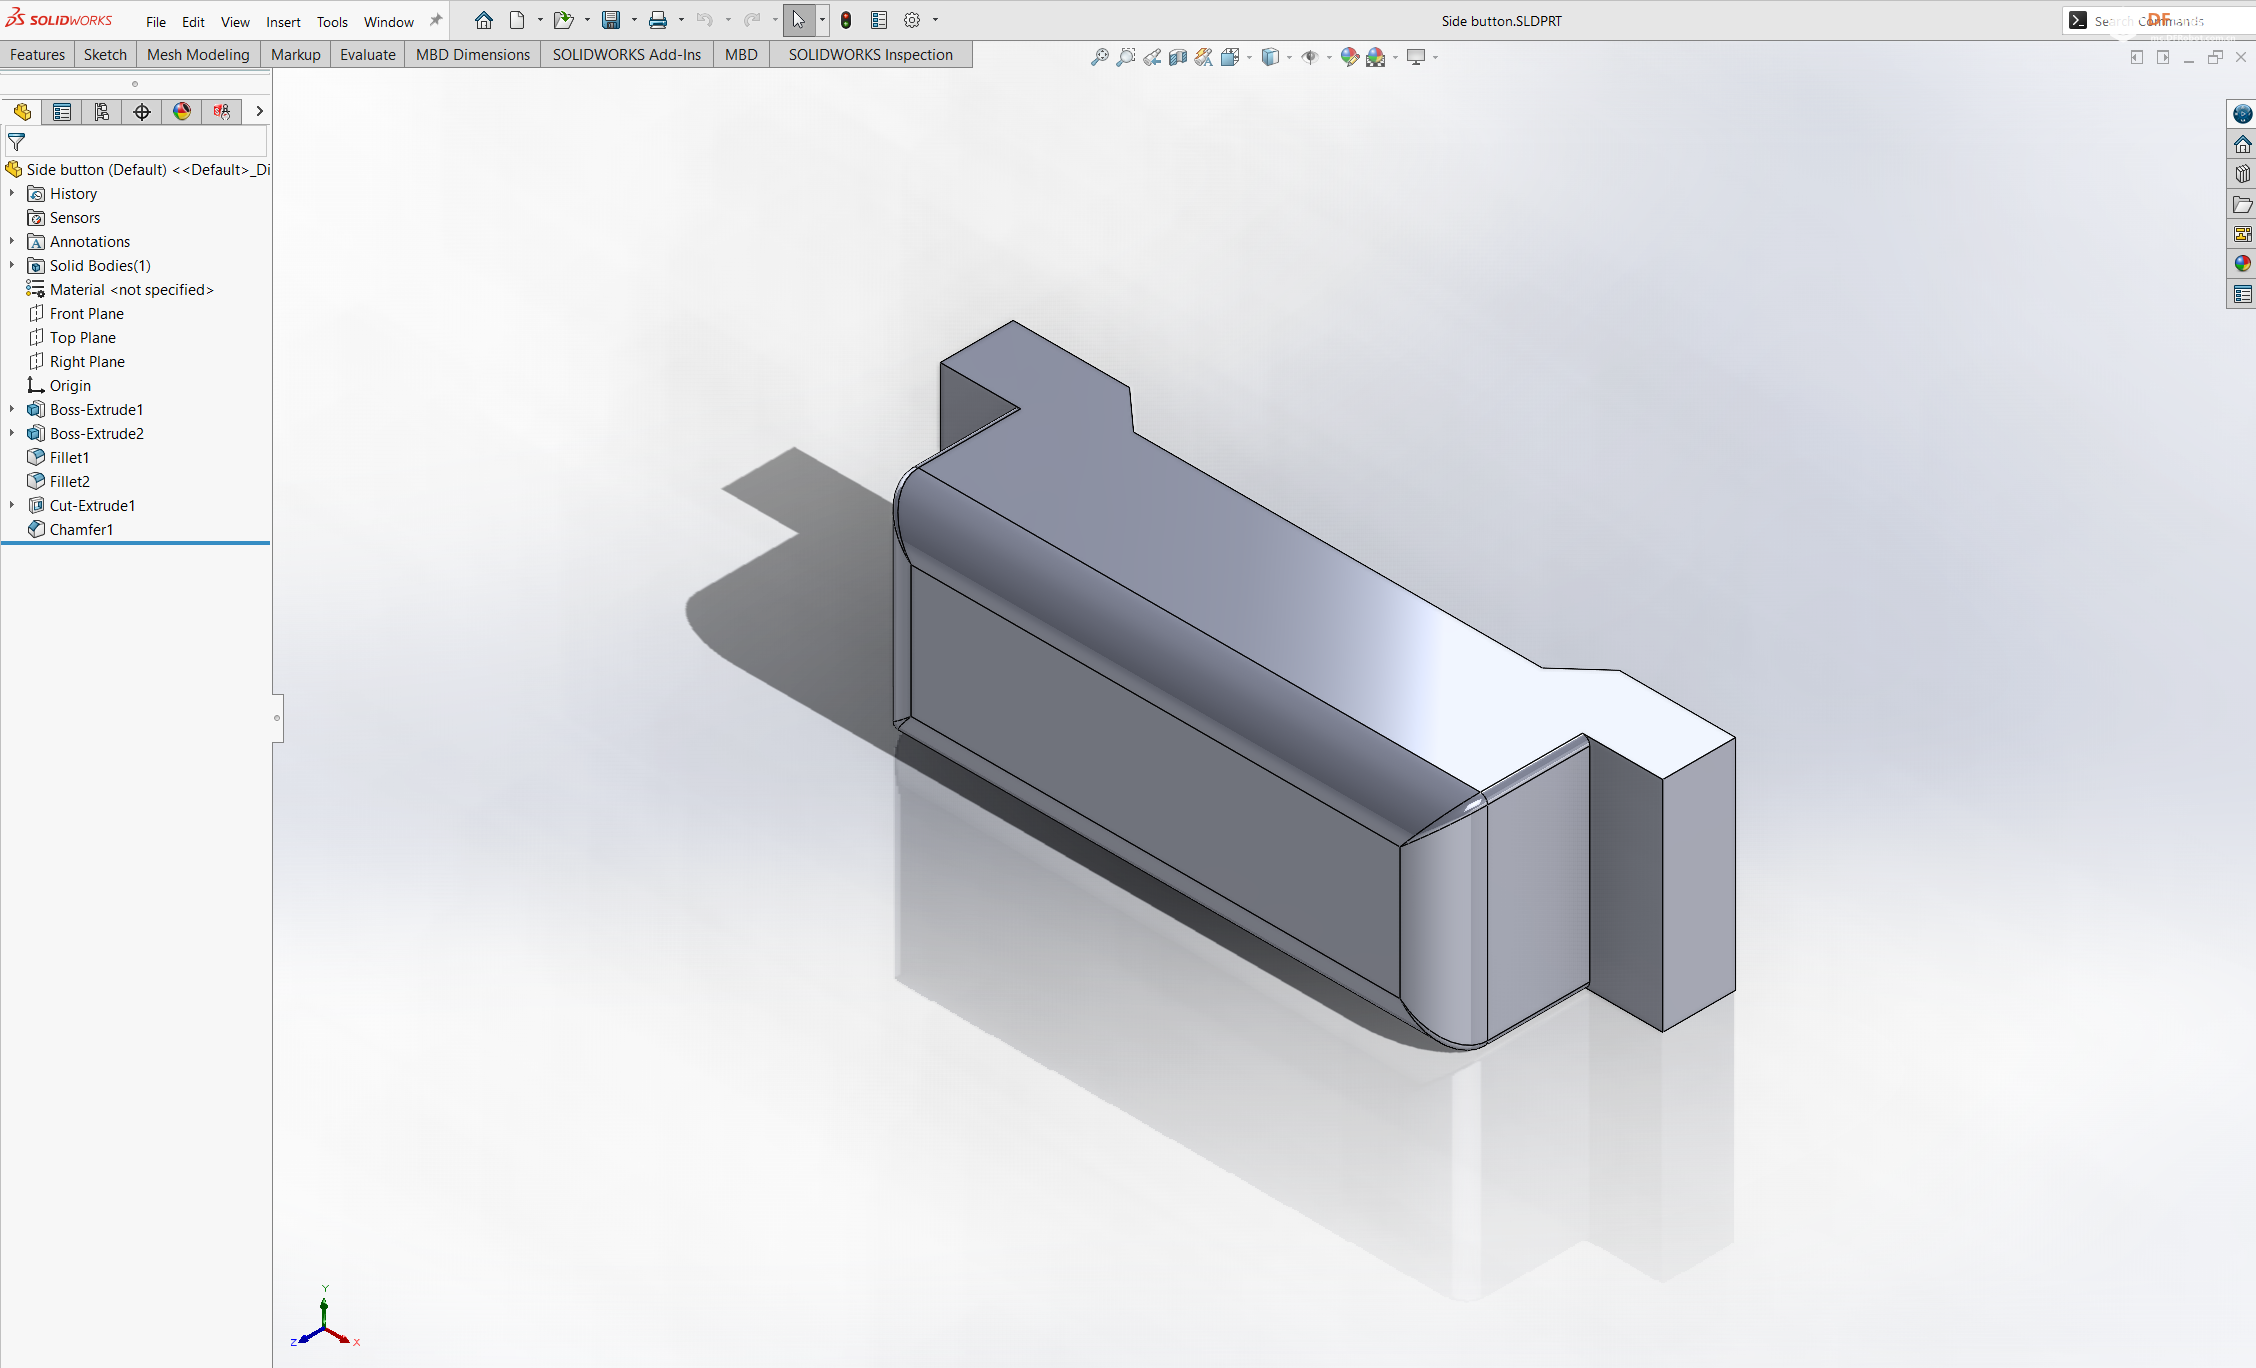Screen dimensions: 2256x1368
Task: Switch to the DisplayManager tab icon
Action: (182, 112)
